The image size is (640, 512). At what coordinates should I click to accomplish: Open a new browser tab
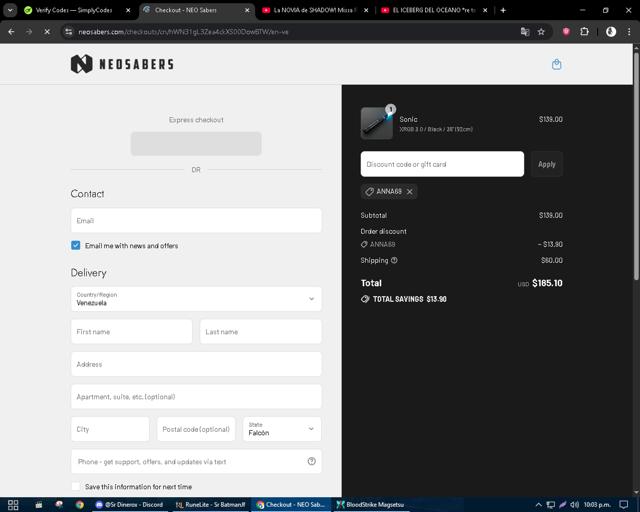click(503, 10)
